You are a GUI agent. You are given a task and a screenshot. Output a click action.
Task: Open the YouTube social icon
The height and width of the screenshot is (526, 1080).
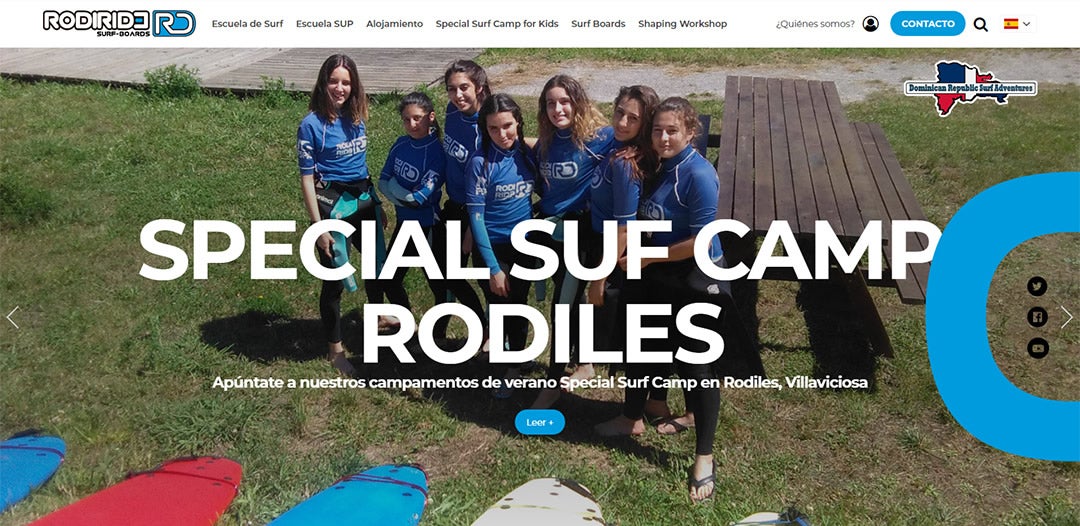pos(1037,348)
